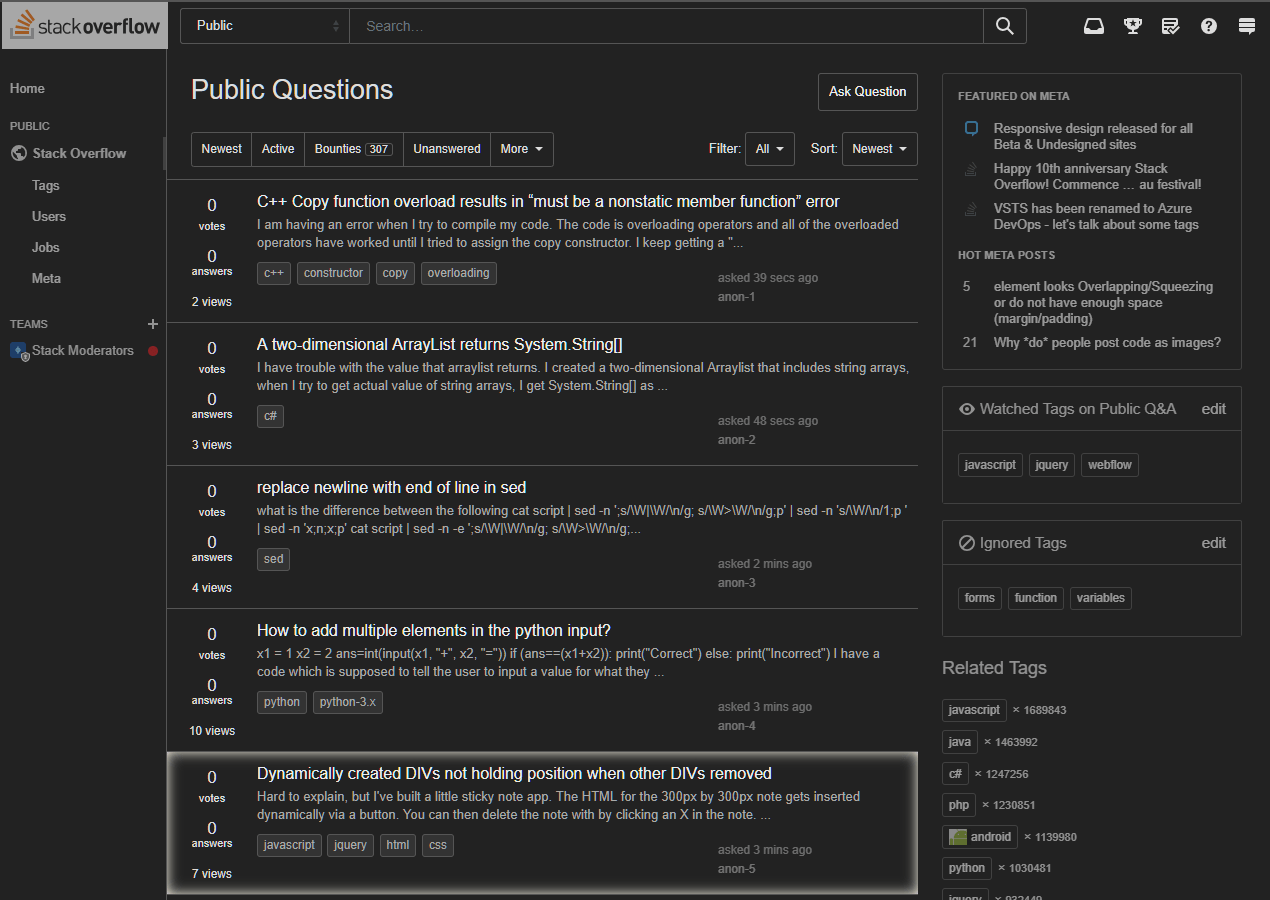
Task: Click the help question mark icon
Action: [x=1209, y=26]
